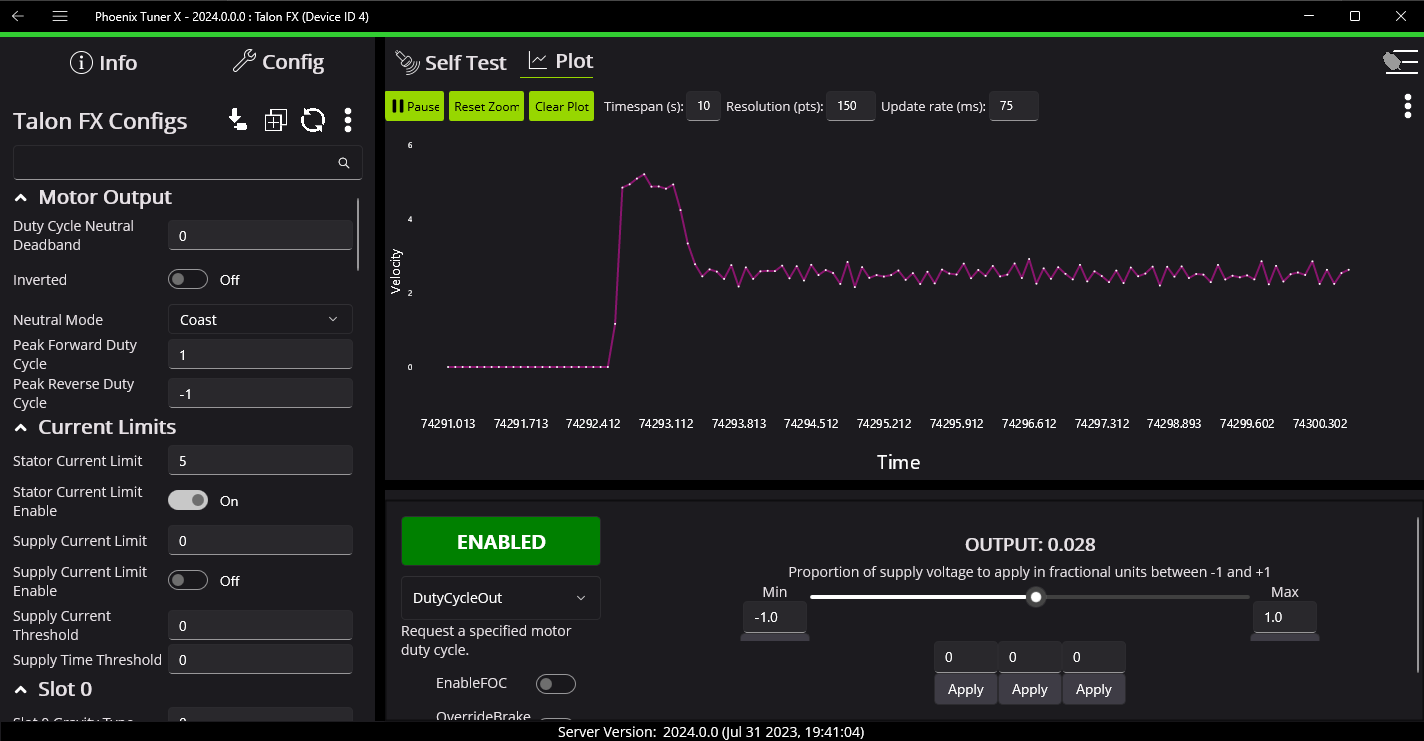The image size is (1424, 741).
Task: Minimize the Phoenix Tuner X window
Action: point(1309,16)
